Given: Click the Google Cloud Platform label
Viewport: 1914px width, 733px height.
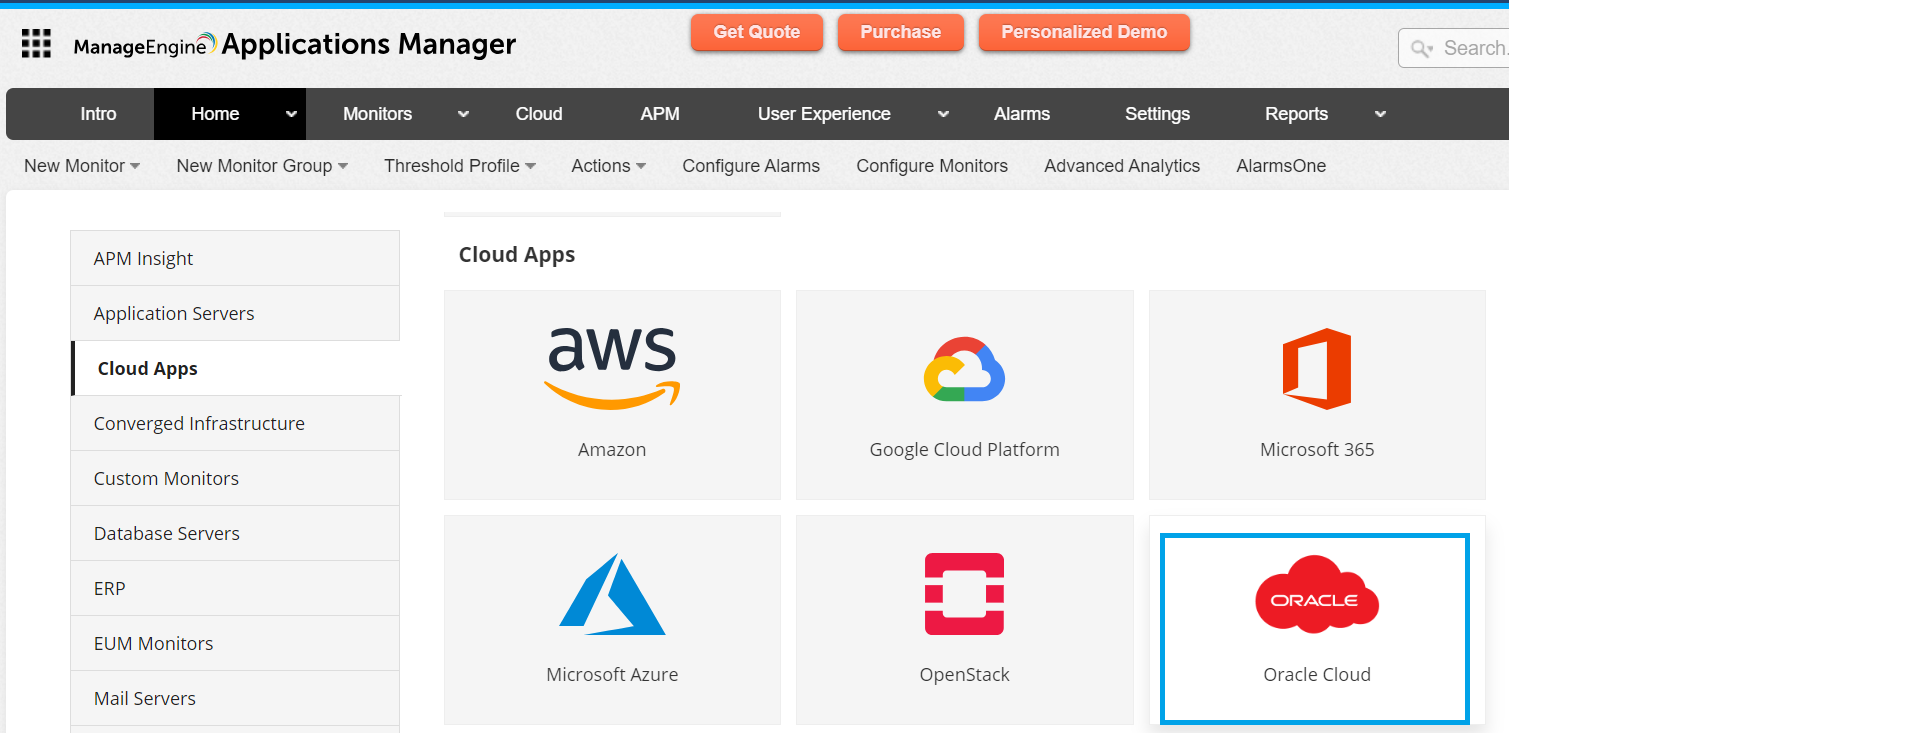Looking at the screenshot, I should pos(964,450).
